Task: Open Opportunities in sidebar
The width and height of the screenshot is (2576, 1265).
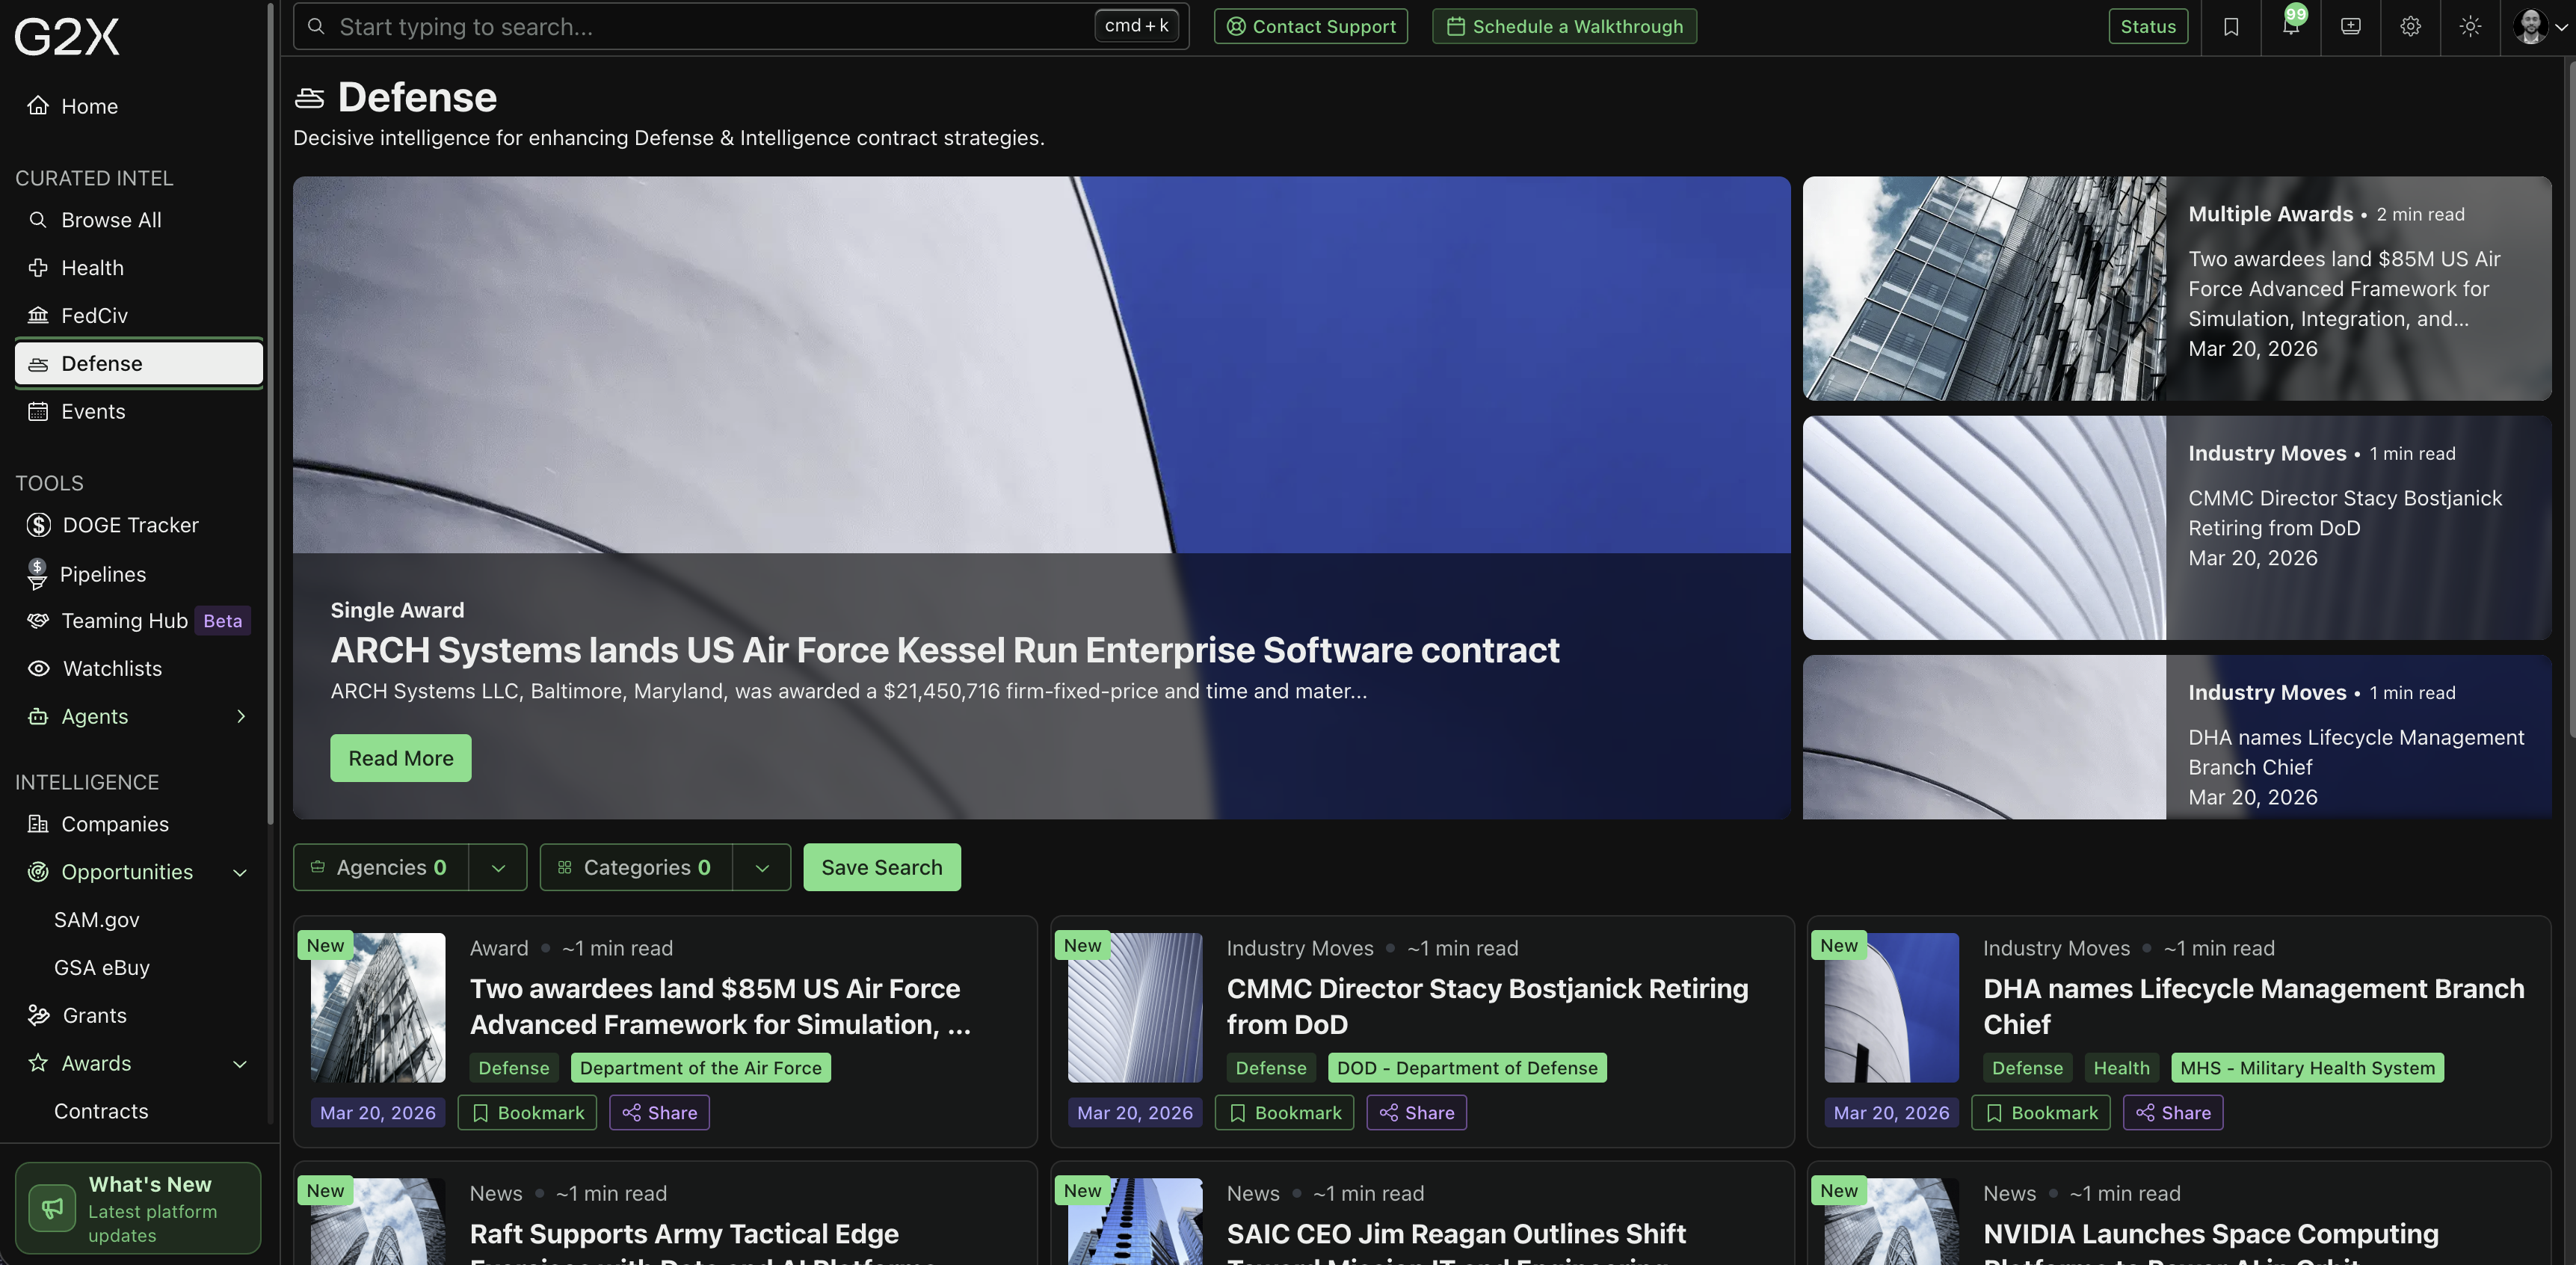Action: [x=127, y=873]
